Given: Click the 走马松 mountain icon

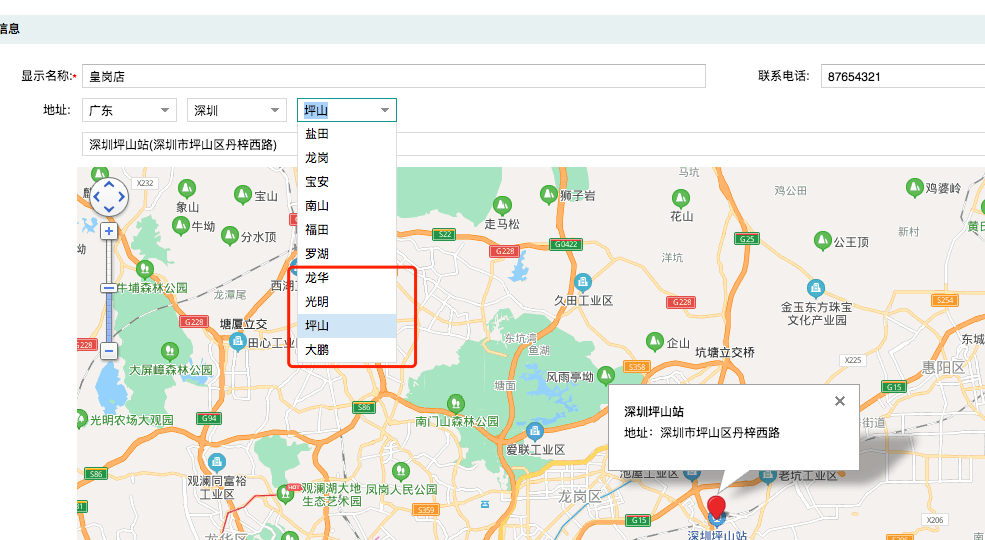Looking at the screenshot, I should click(502, 205).
